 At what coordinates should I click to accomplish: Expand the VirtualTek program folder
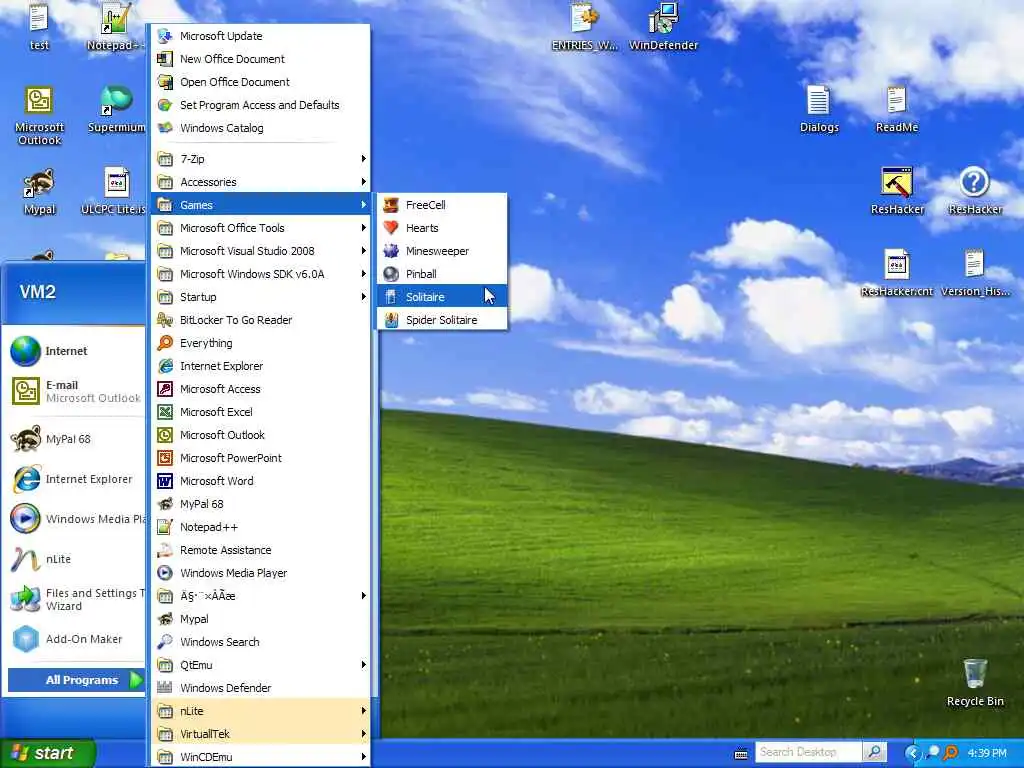click(261, 734)
